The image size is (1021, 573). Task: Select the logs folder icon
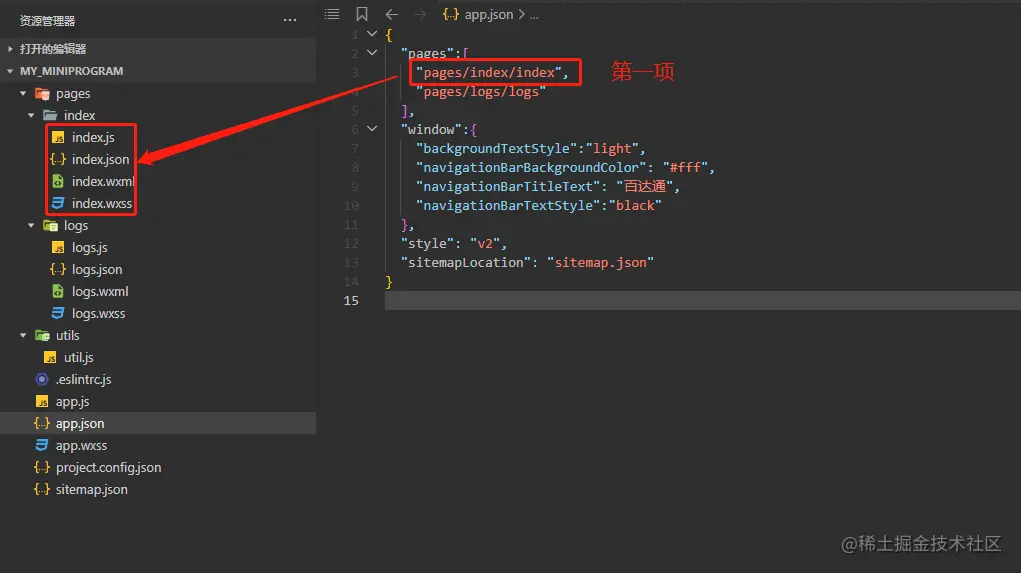click(50, 225)
